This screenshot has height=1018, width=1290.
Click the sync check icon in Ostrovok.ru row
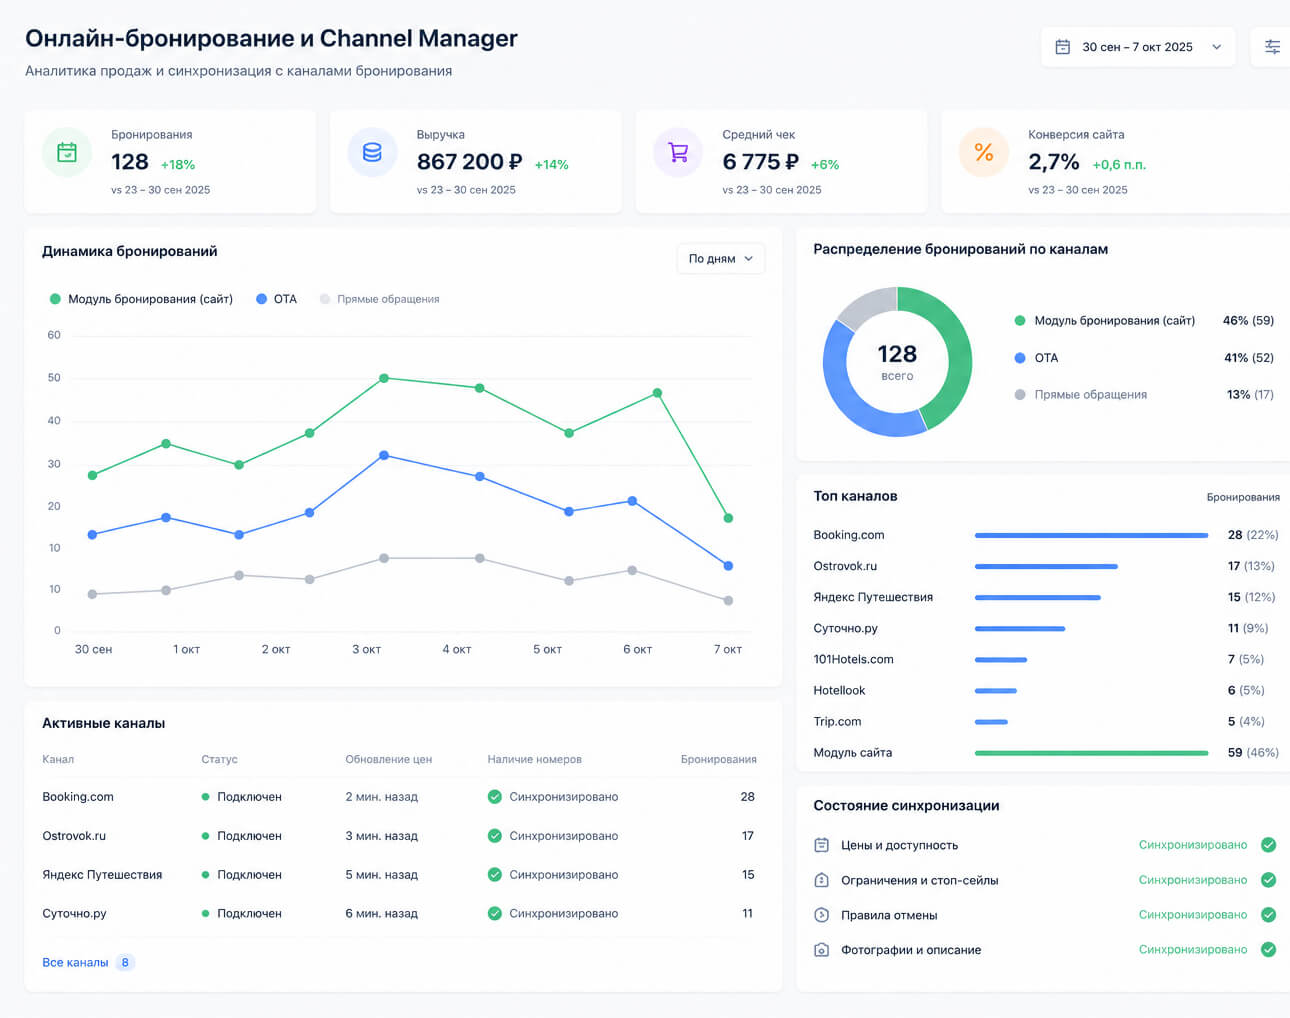(494, 836)
